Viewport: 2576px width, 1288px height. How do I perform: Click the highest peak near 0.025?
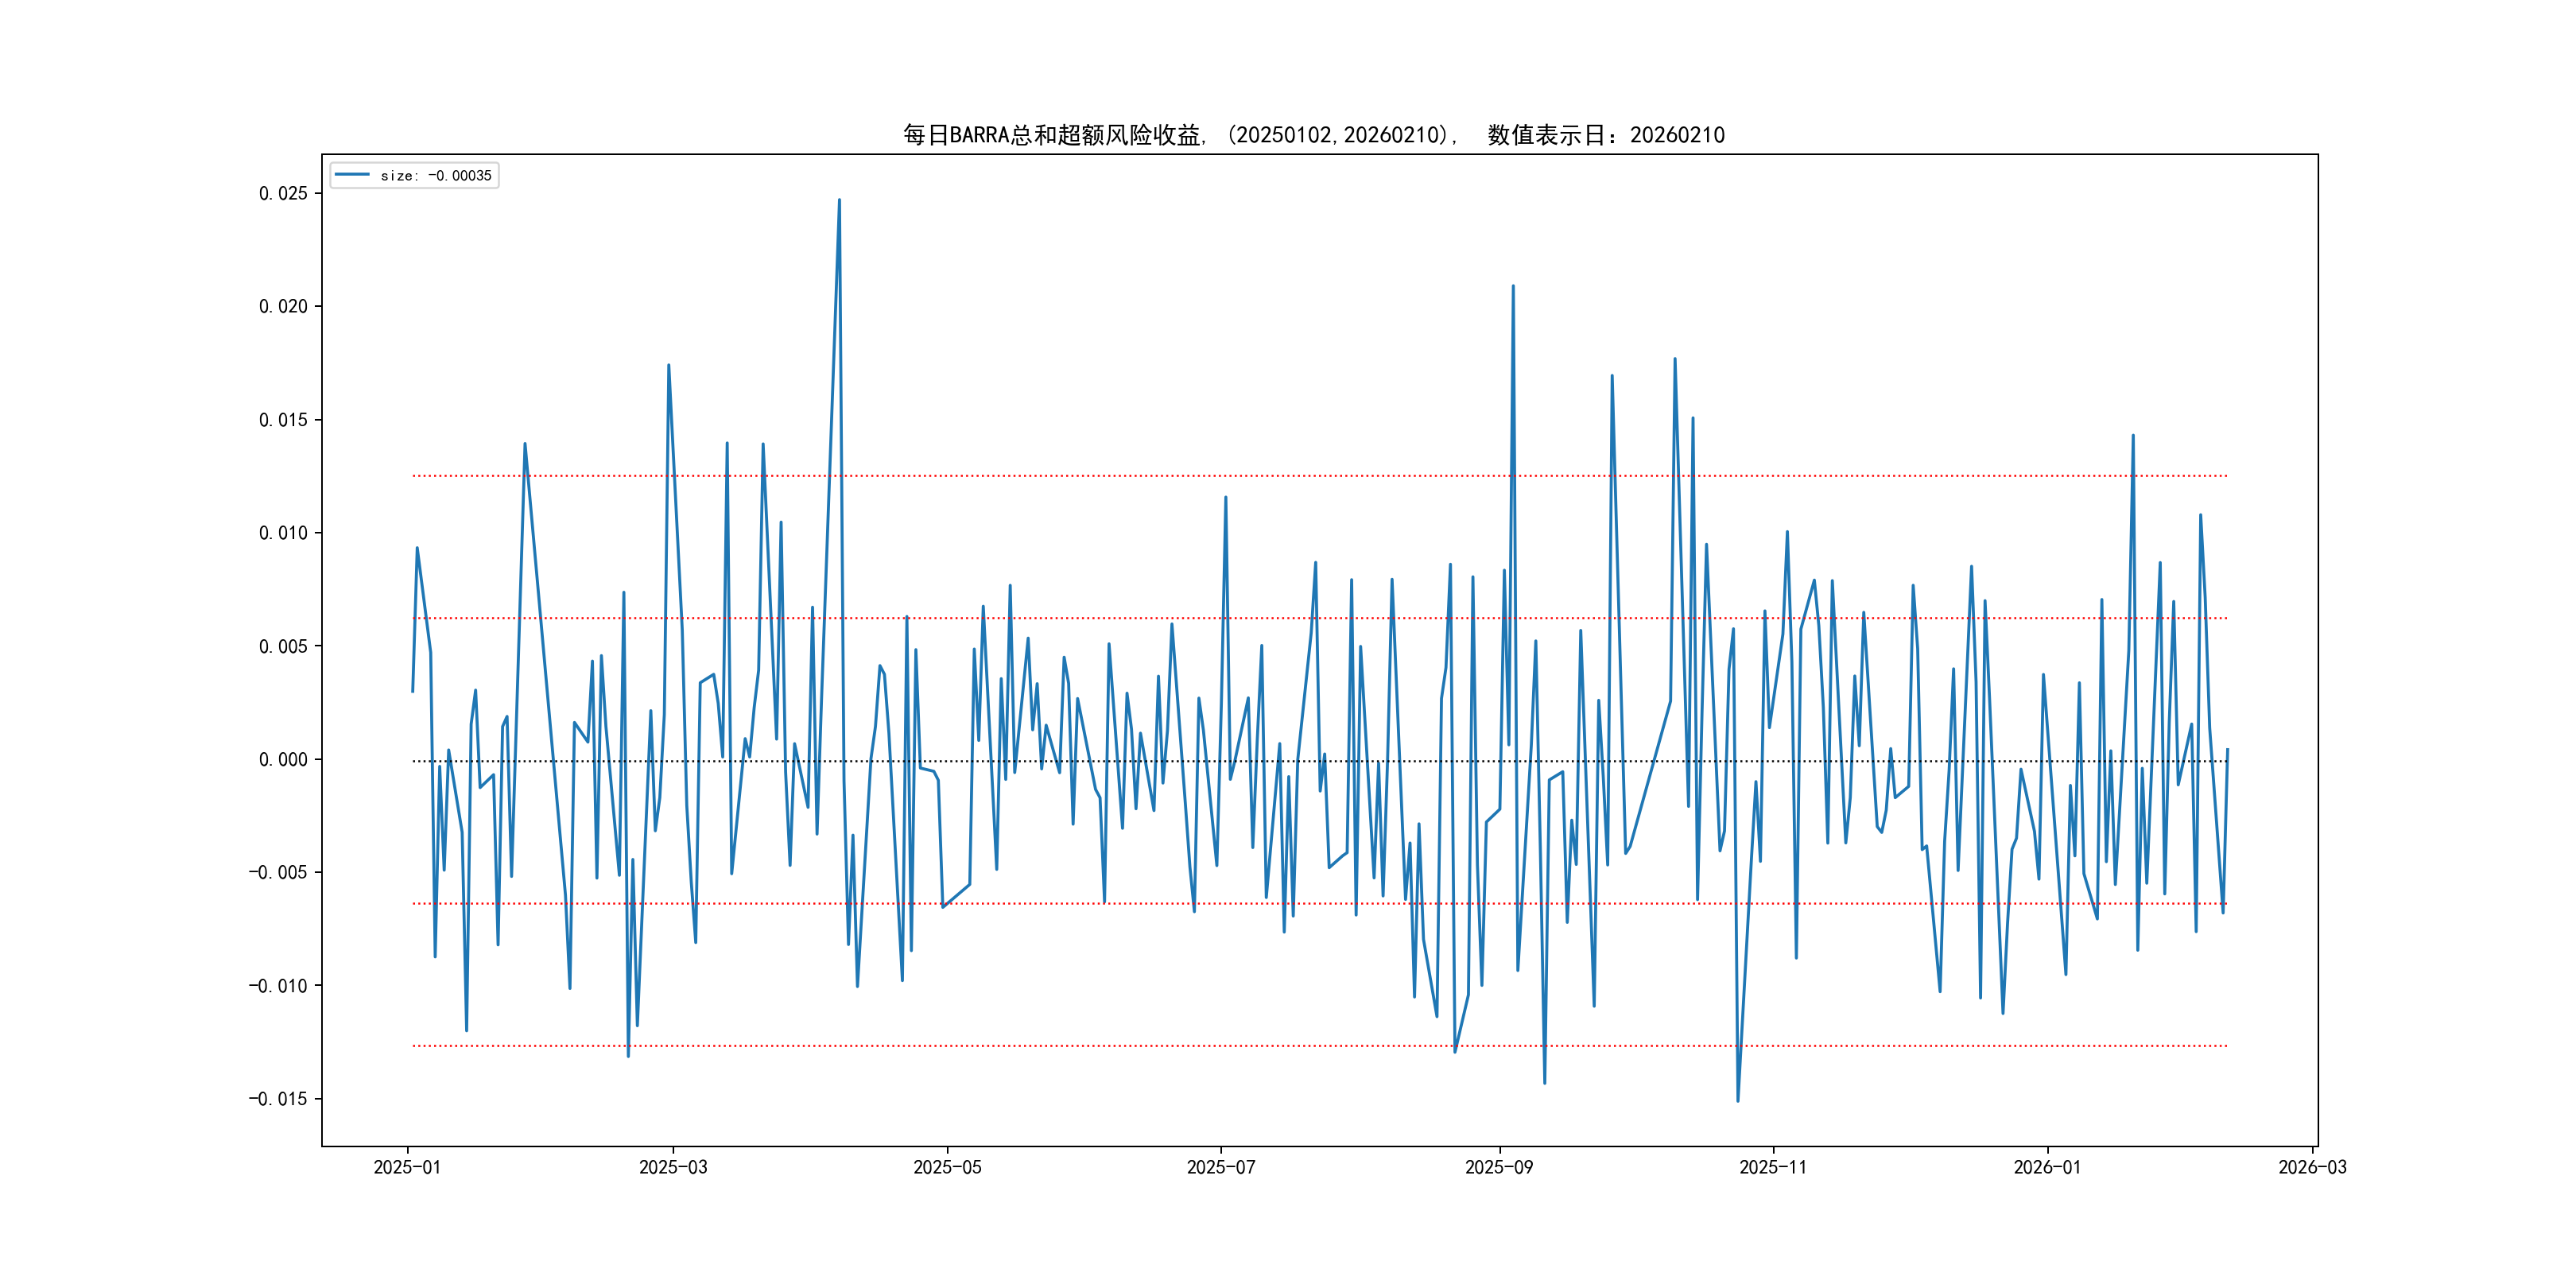click(x=839, y=200)
